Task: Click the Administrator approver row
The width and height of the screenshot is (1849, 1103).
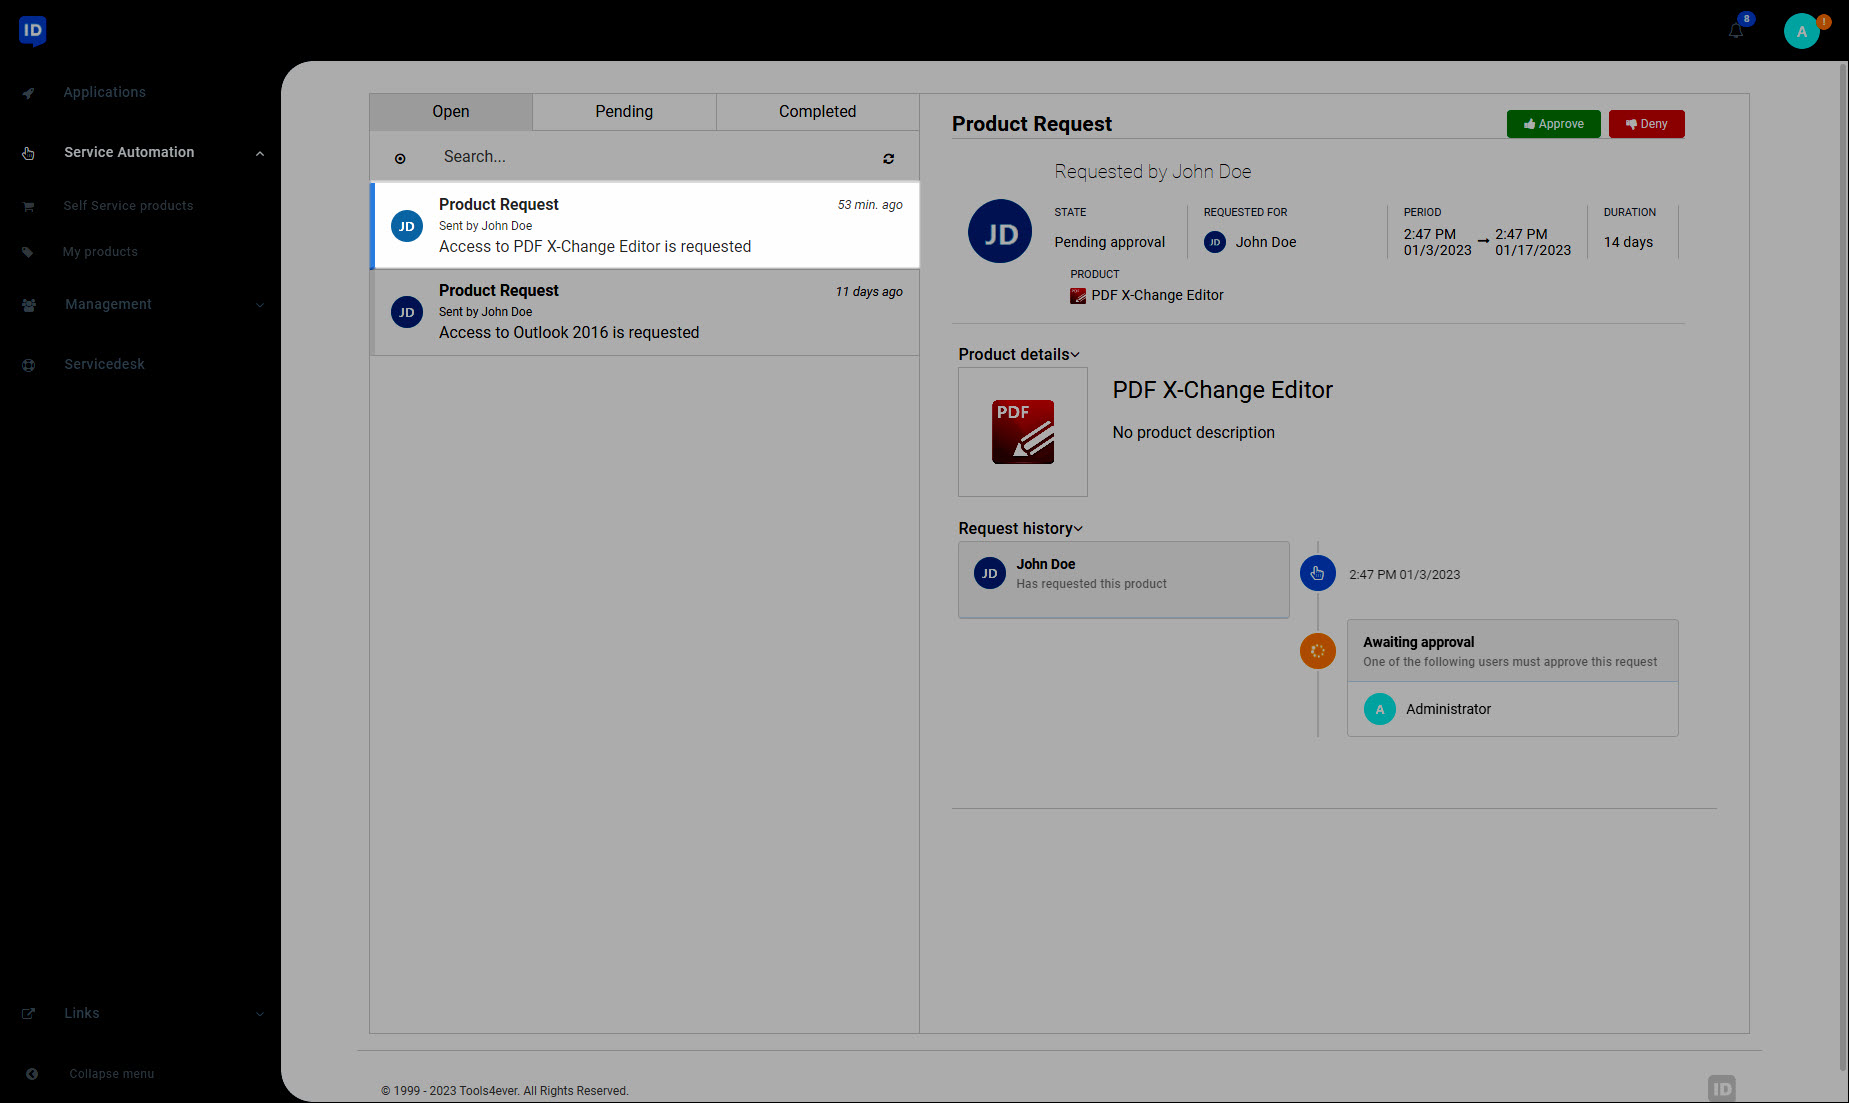Action: tap(1512, 709)
